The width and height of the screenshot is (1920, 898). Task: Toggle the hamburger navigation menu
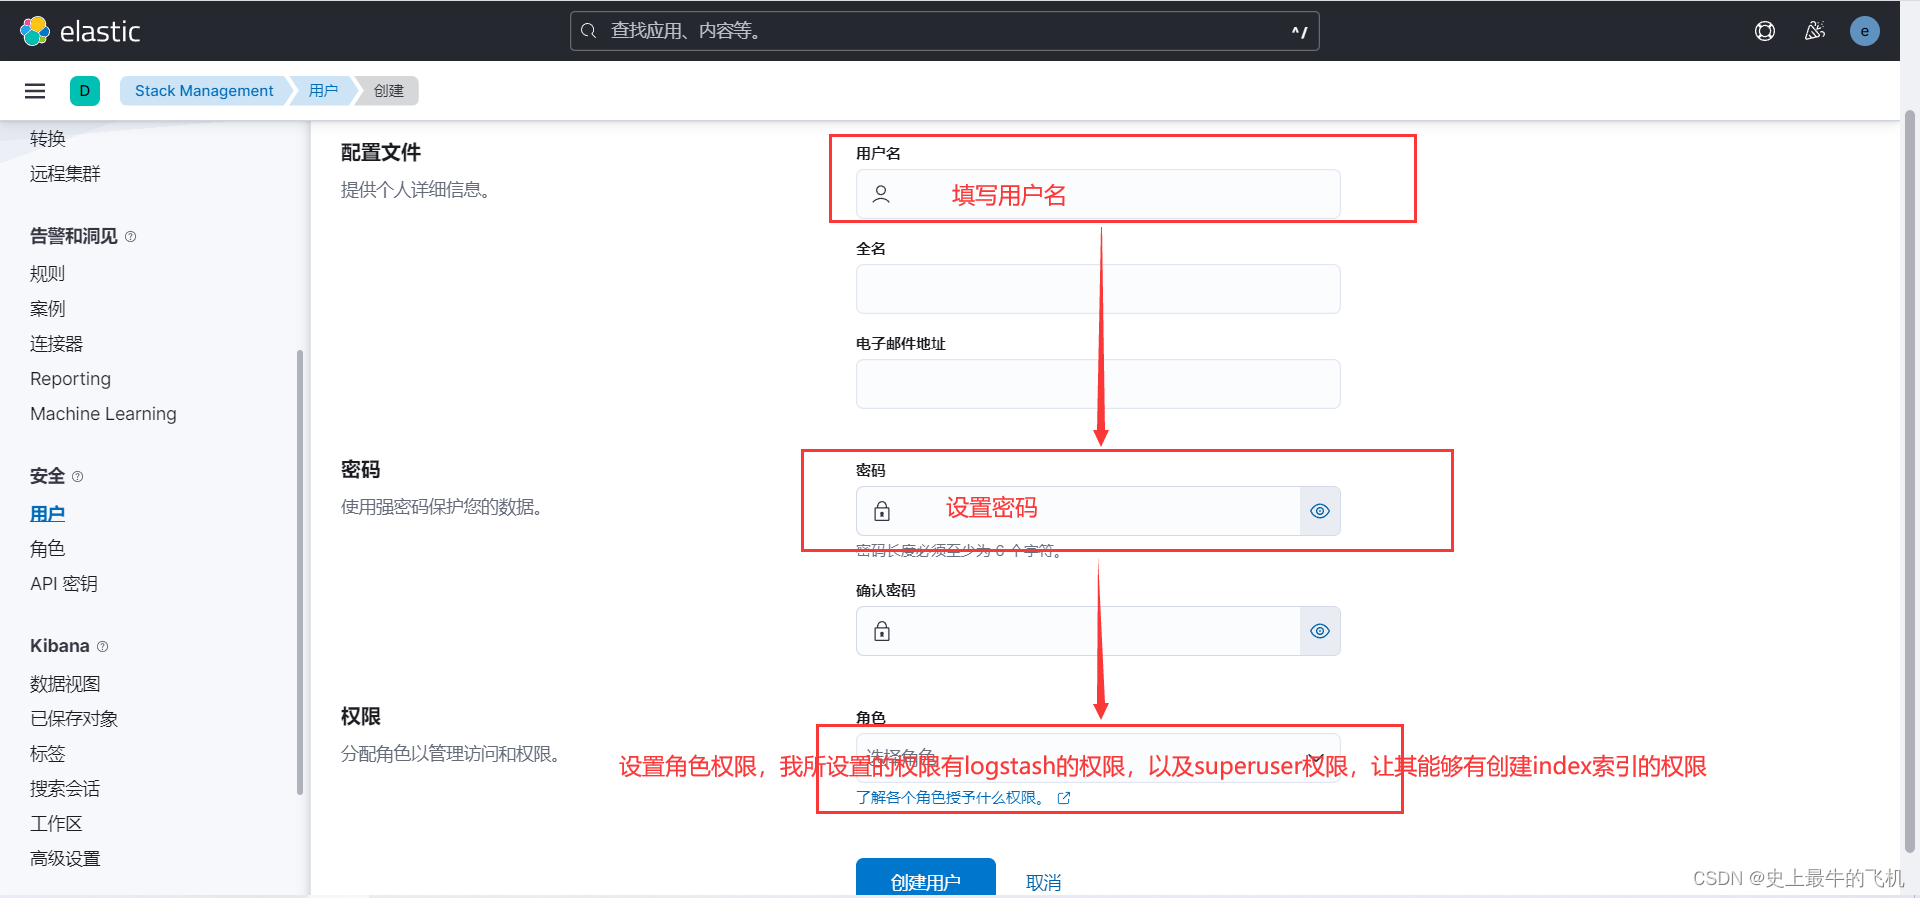point(35,91)
